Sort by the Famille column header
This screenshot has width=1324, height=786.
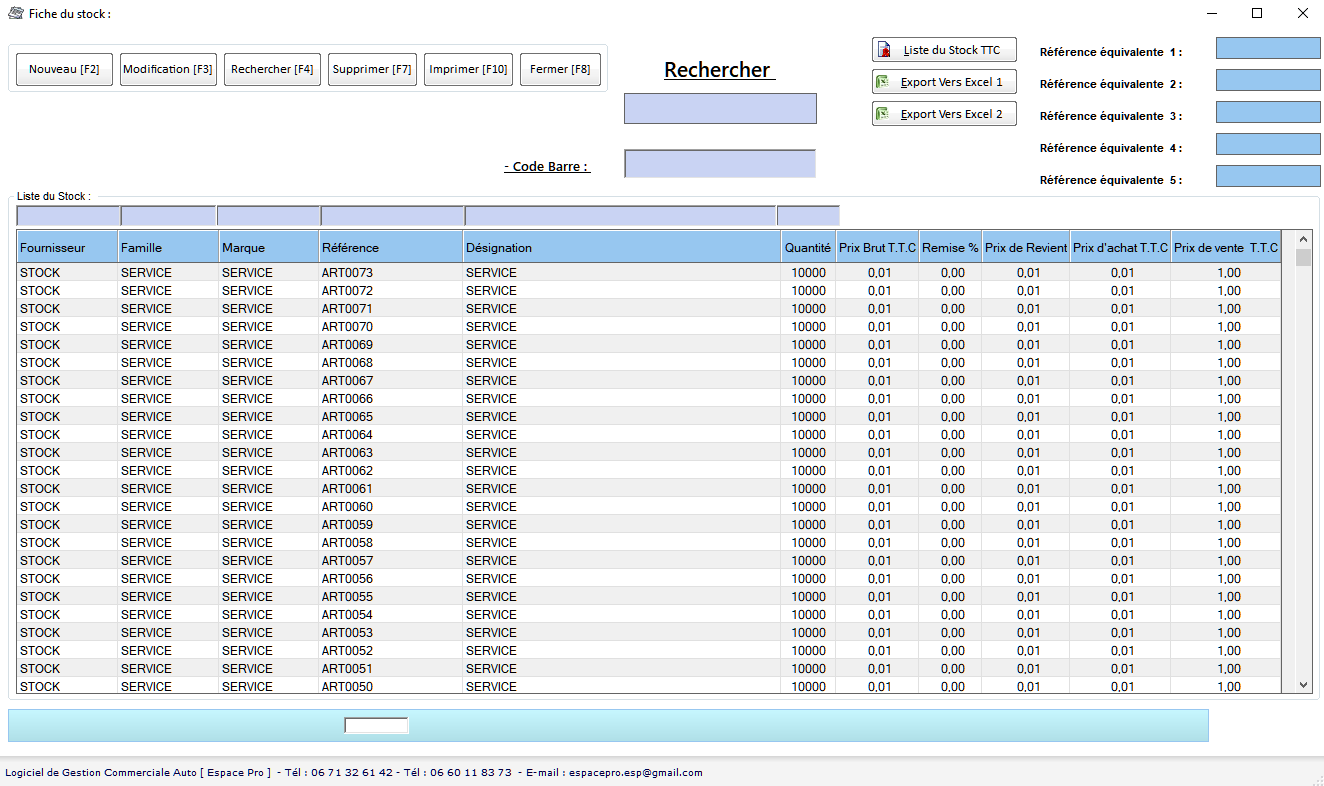[168, 248]
